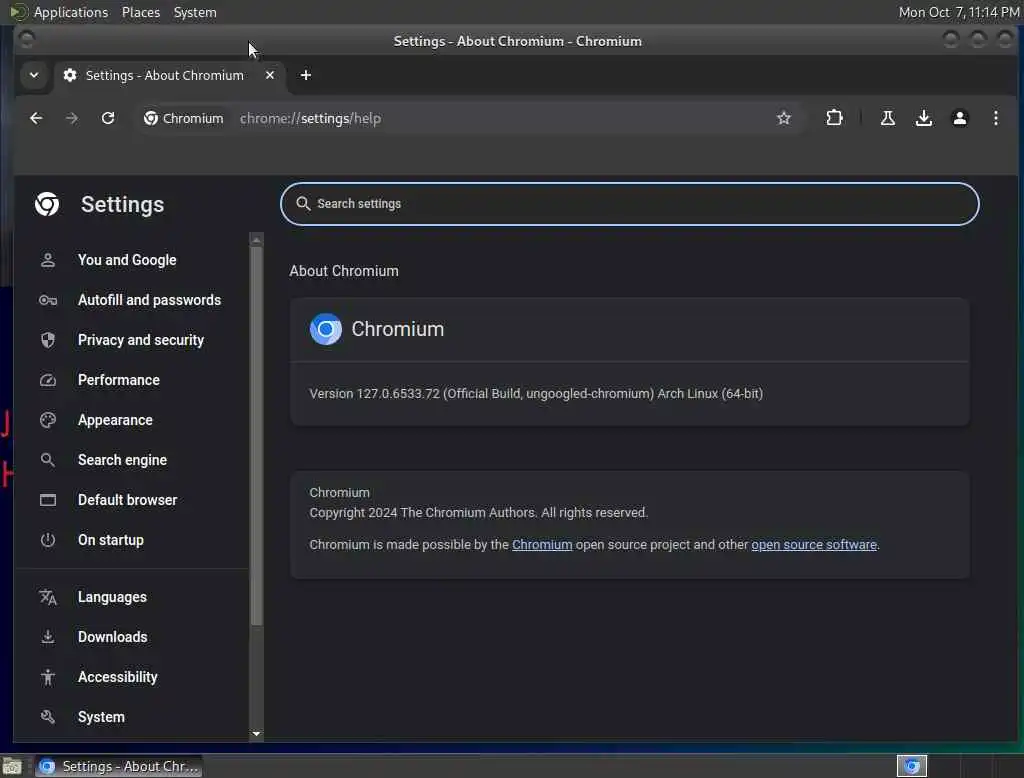This screenshot has height=778, width=1024.
Task: Click the speedometer icon beside Performance
Action: [x=48, y=380]
